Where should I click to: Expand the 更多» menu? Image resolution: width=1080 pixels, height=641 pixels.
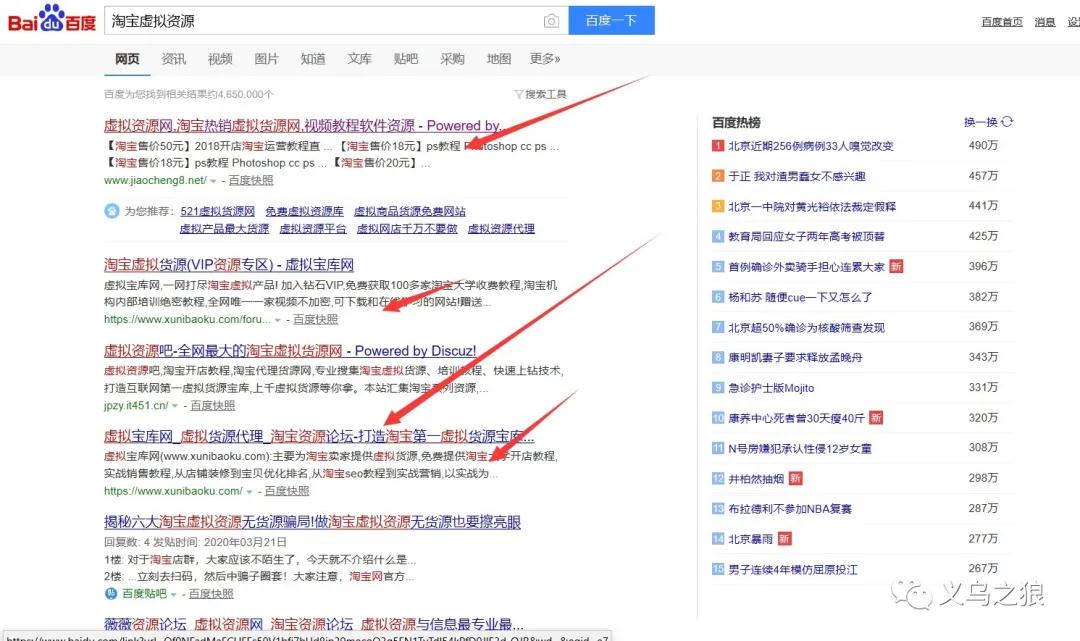[x=545, y=59]
